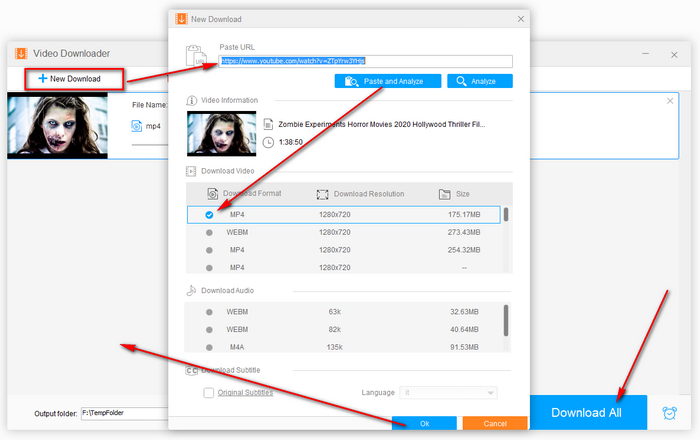Click the video title document icon
The width and height of the screenshot is (700, 440).
click(268, 124)
